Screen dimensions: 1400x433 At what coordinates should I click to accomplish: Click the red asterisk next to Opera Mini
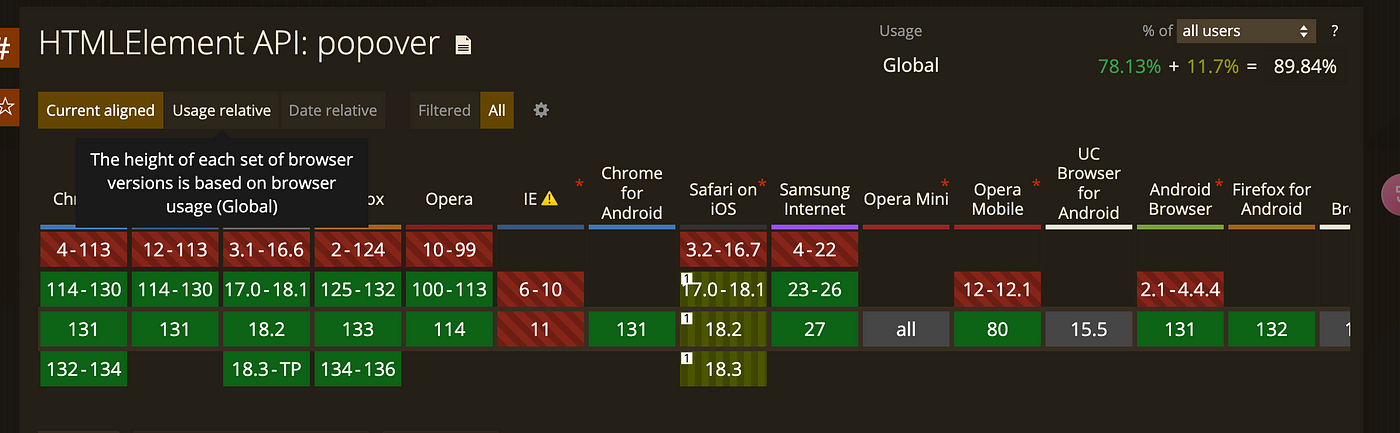pos(944,184)
